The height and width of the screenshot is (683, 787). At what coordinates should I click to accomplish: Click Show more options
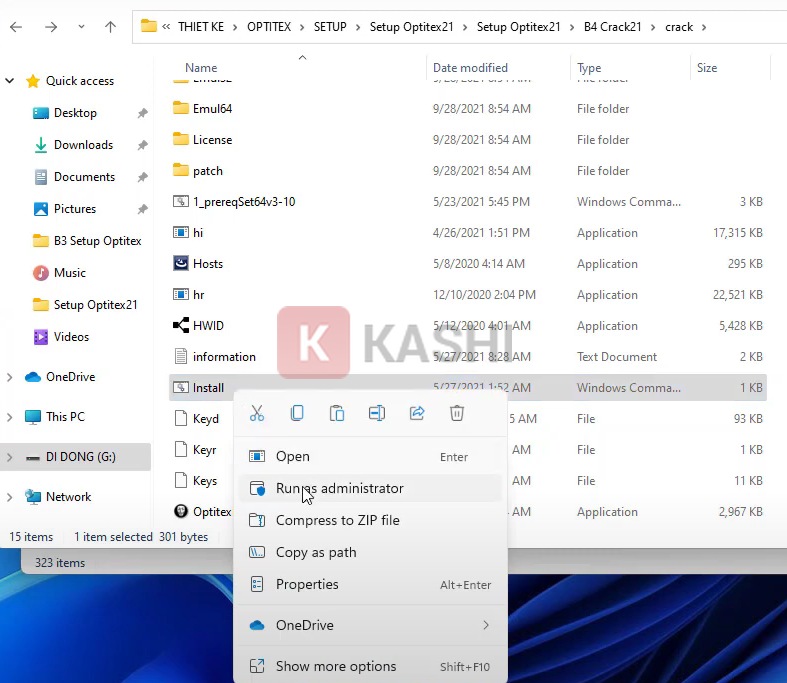(370, 666)
